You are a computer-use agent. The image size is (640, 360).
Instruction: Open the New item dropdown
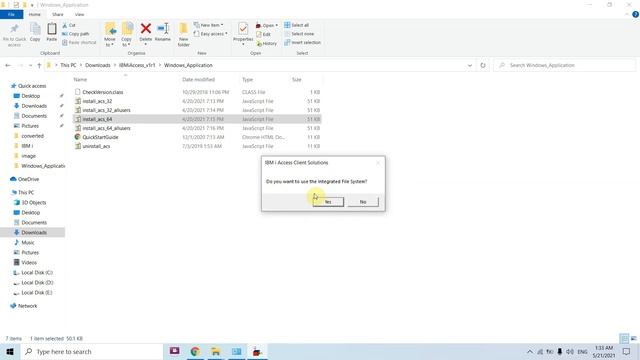tap(209, 25)
